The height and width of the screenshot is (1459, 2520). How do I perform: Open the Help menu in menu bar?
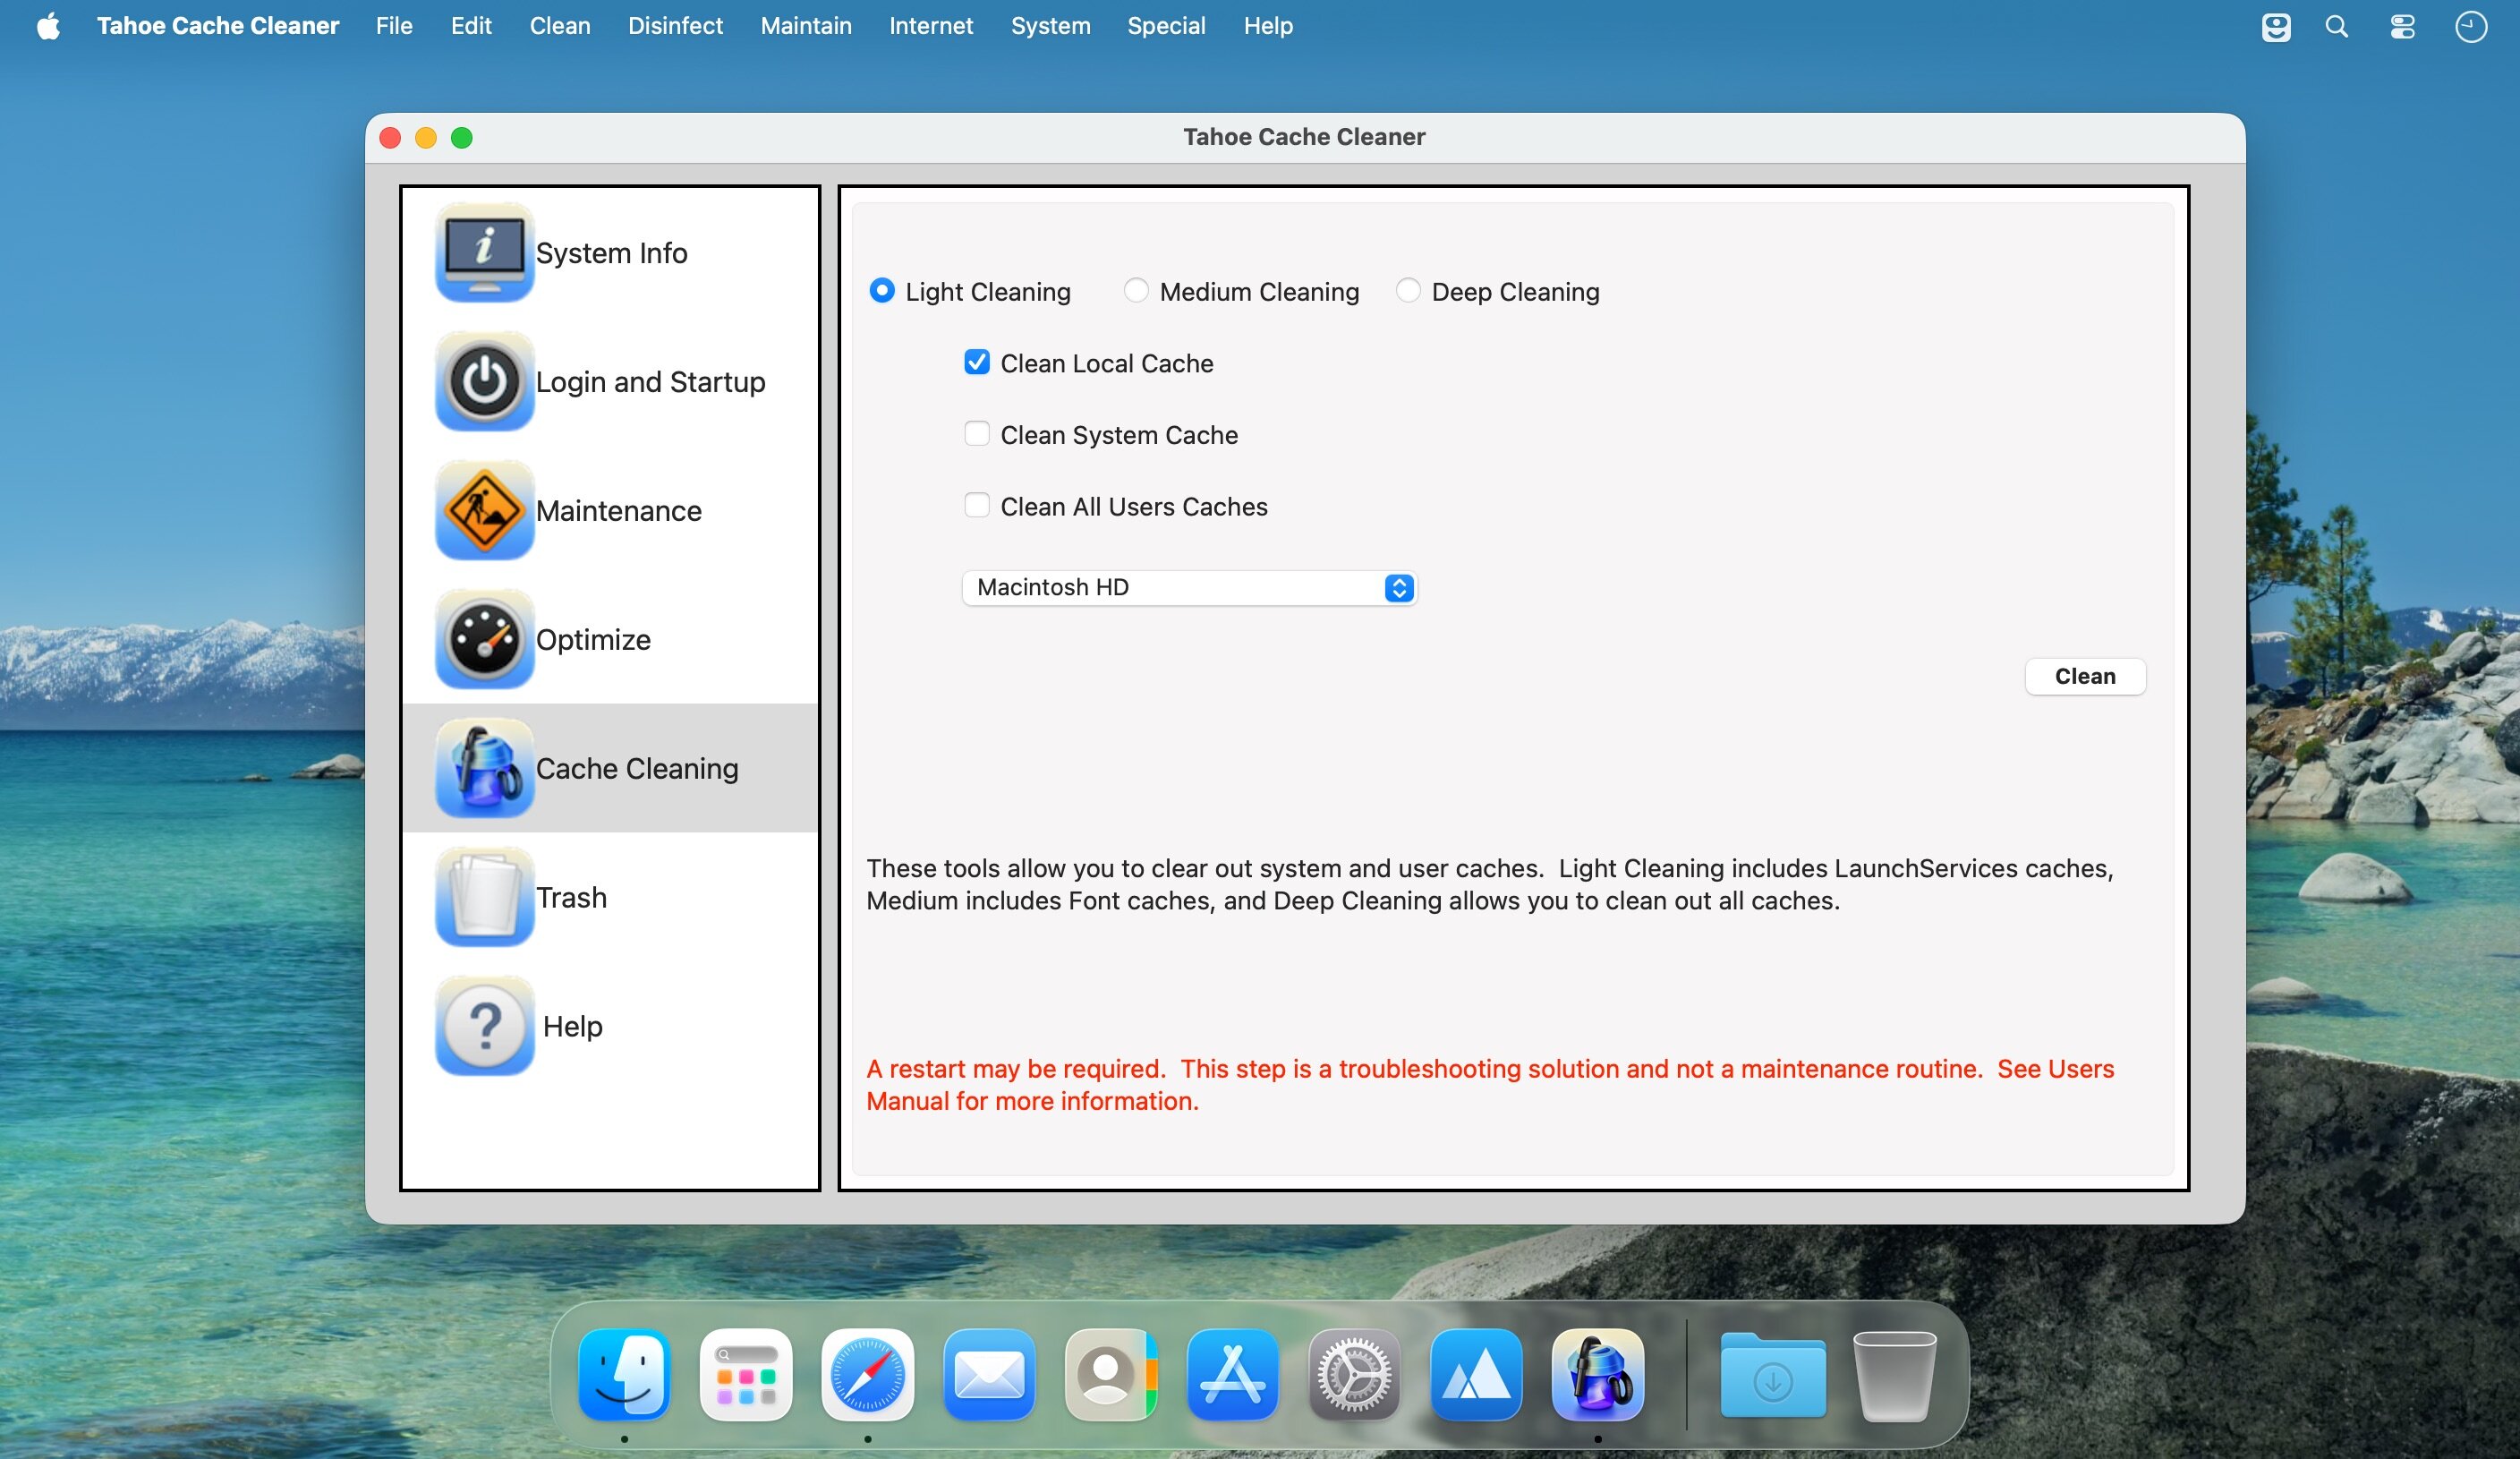1268,26
